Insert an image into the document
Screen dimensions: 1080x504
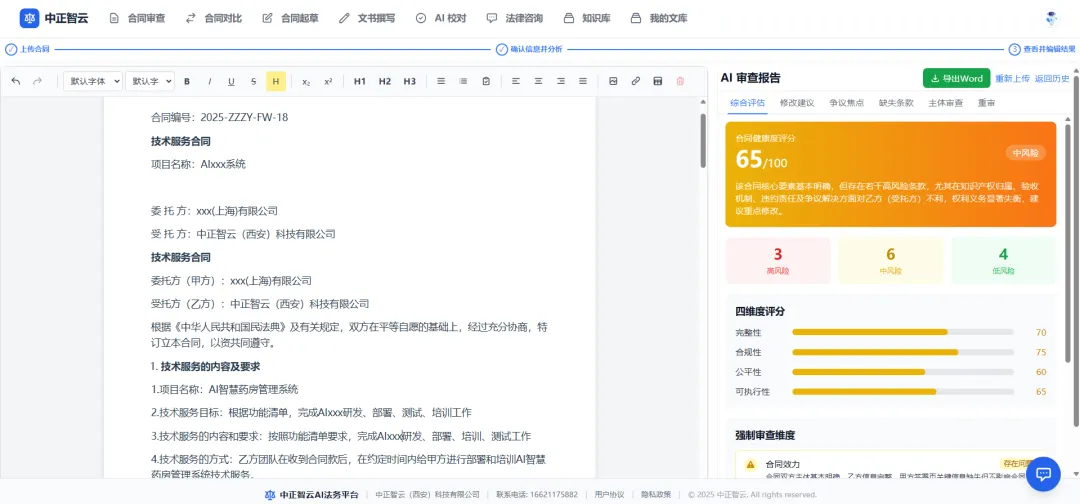pyautogui.click(x=613, y=81)
